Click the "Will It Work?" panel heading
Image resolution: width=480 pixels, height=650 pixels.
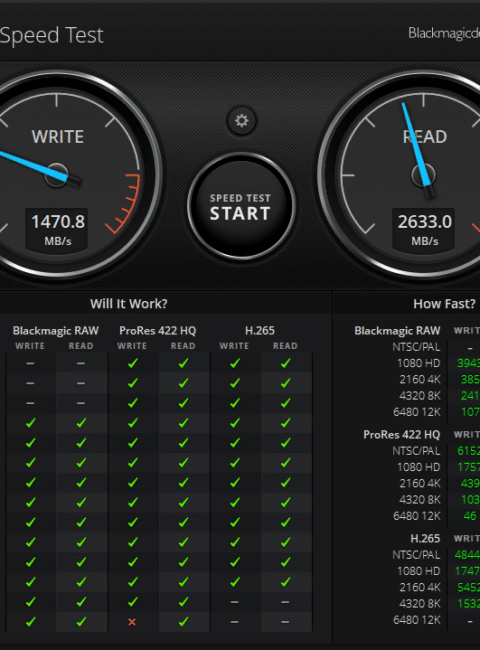point(129,304)
